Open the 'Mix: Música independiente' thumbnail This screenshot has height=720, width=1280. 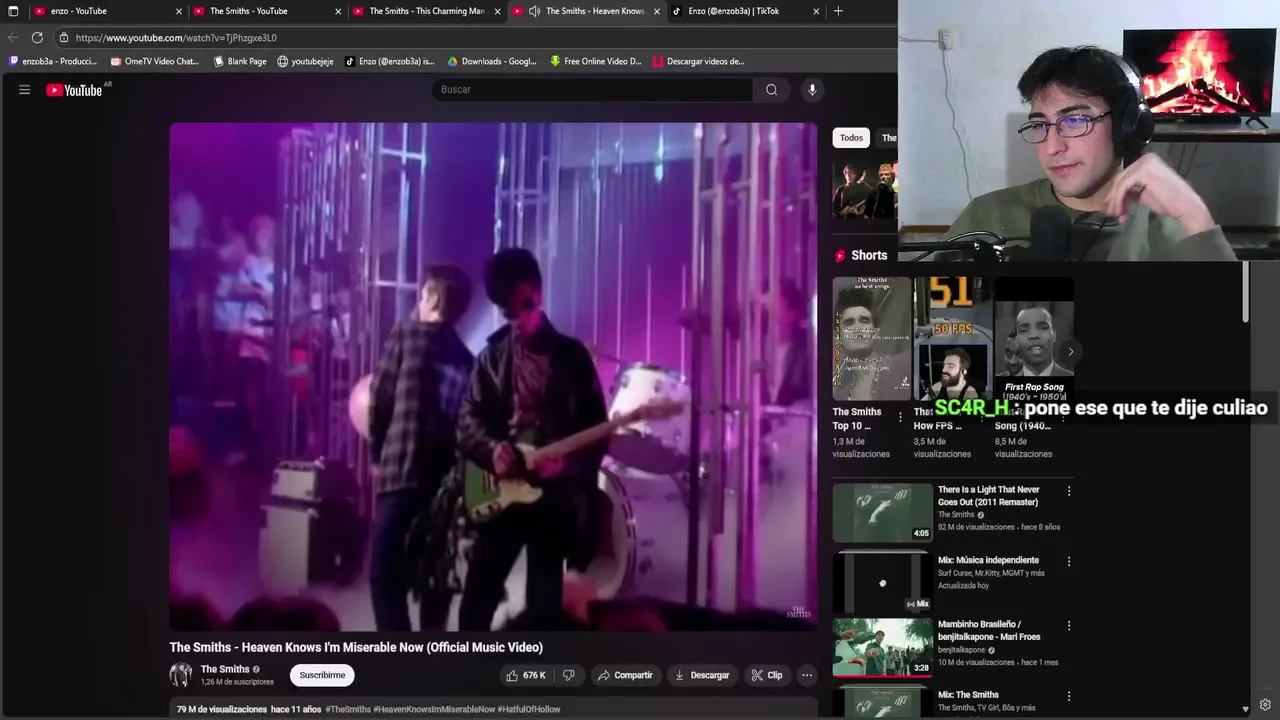(x=882, y=582)
